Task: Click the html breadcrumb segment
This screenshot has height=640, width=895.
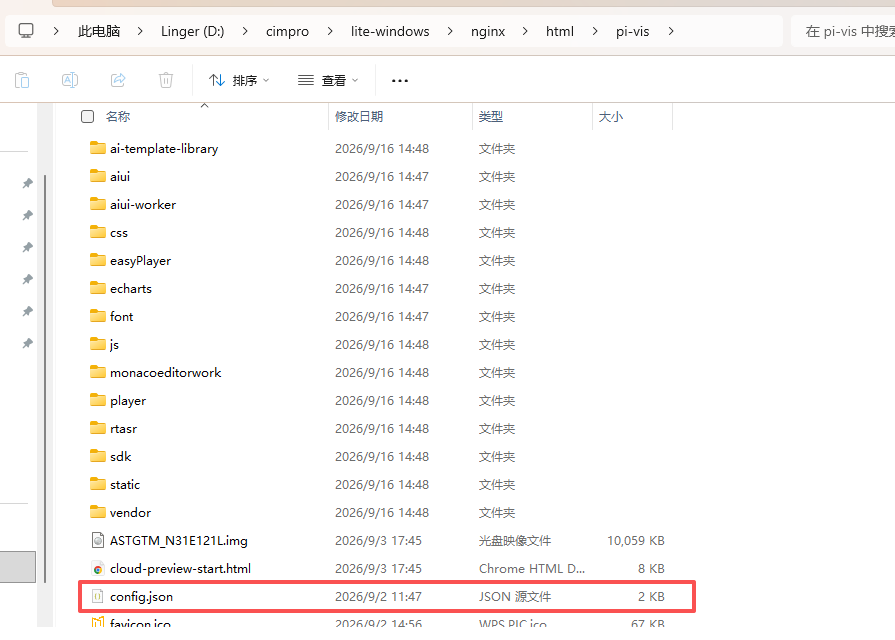Action: click(x=559, y=31)
